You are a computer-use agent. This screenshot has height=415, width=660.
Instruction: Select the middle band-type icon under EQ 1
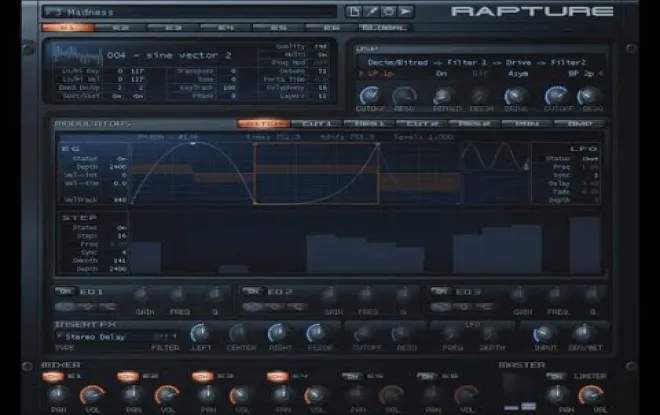click(88, 306)
